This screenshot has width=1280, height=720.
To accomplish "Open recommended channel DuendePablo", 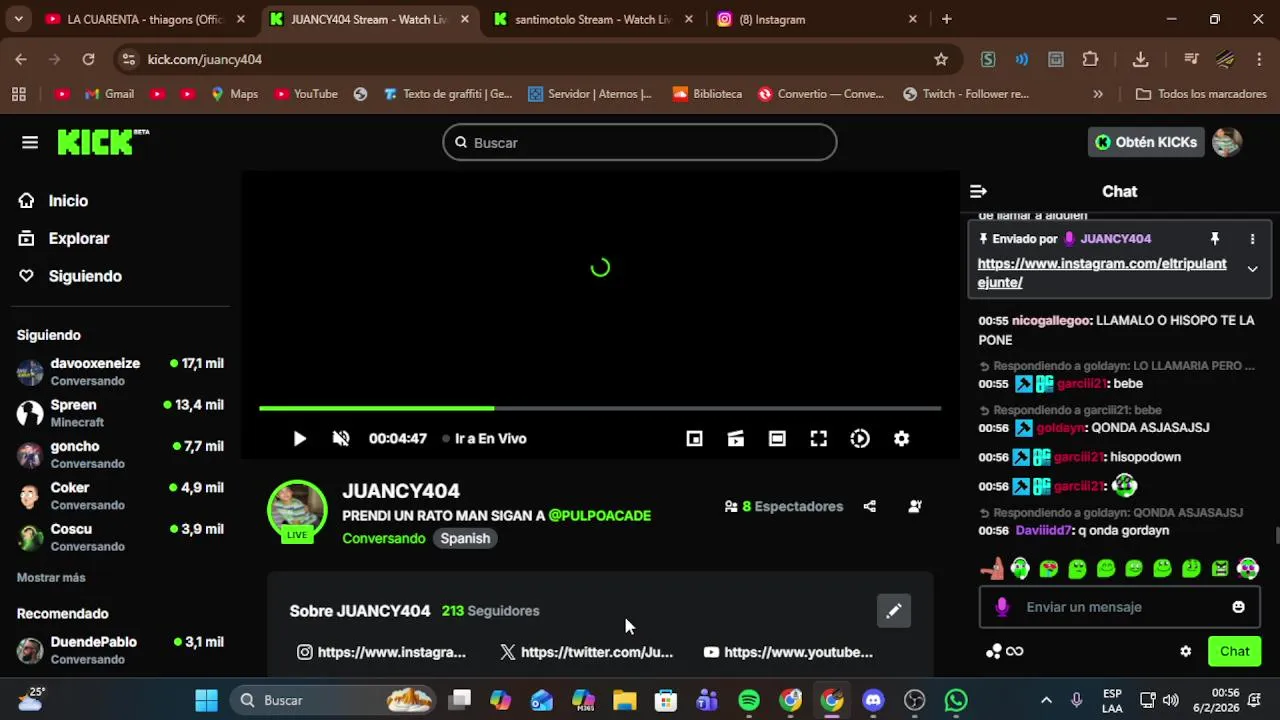I will (x=120, y=650).
